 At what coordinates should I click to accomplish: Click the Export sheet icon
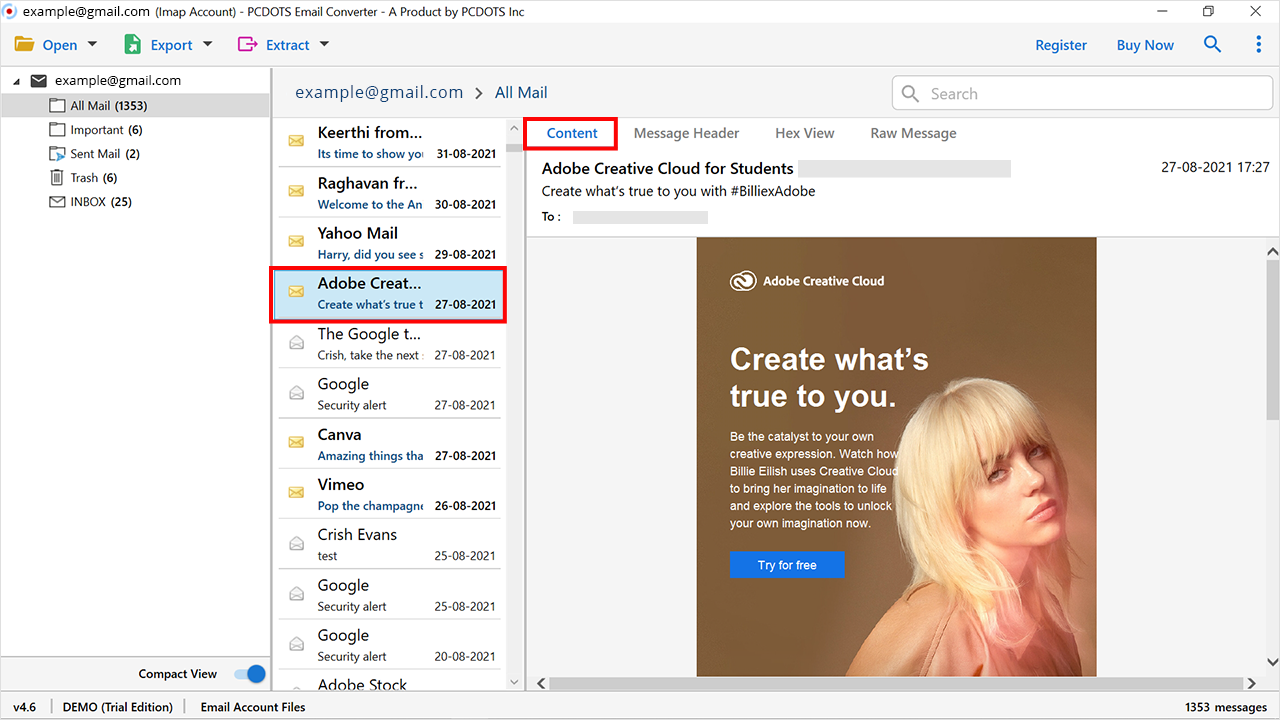[133, 45]
